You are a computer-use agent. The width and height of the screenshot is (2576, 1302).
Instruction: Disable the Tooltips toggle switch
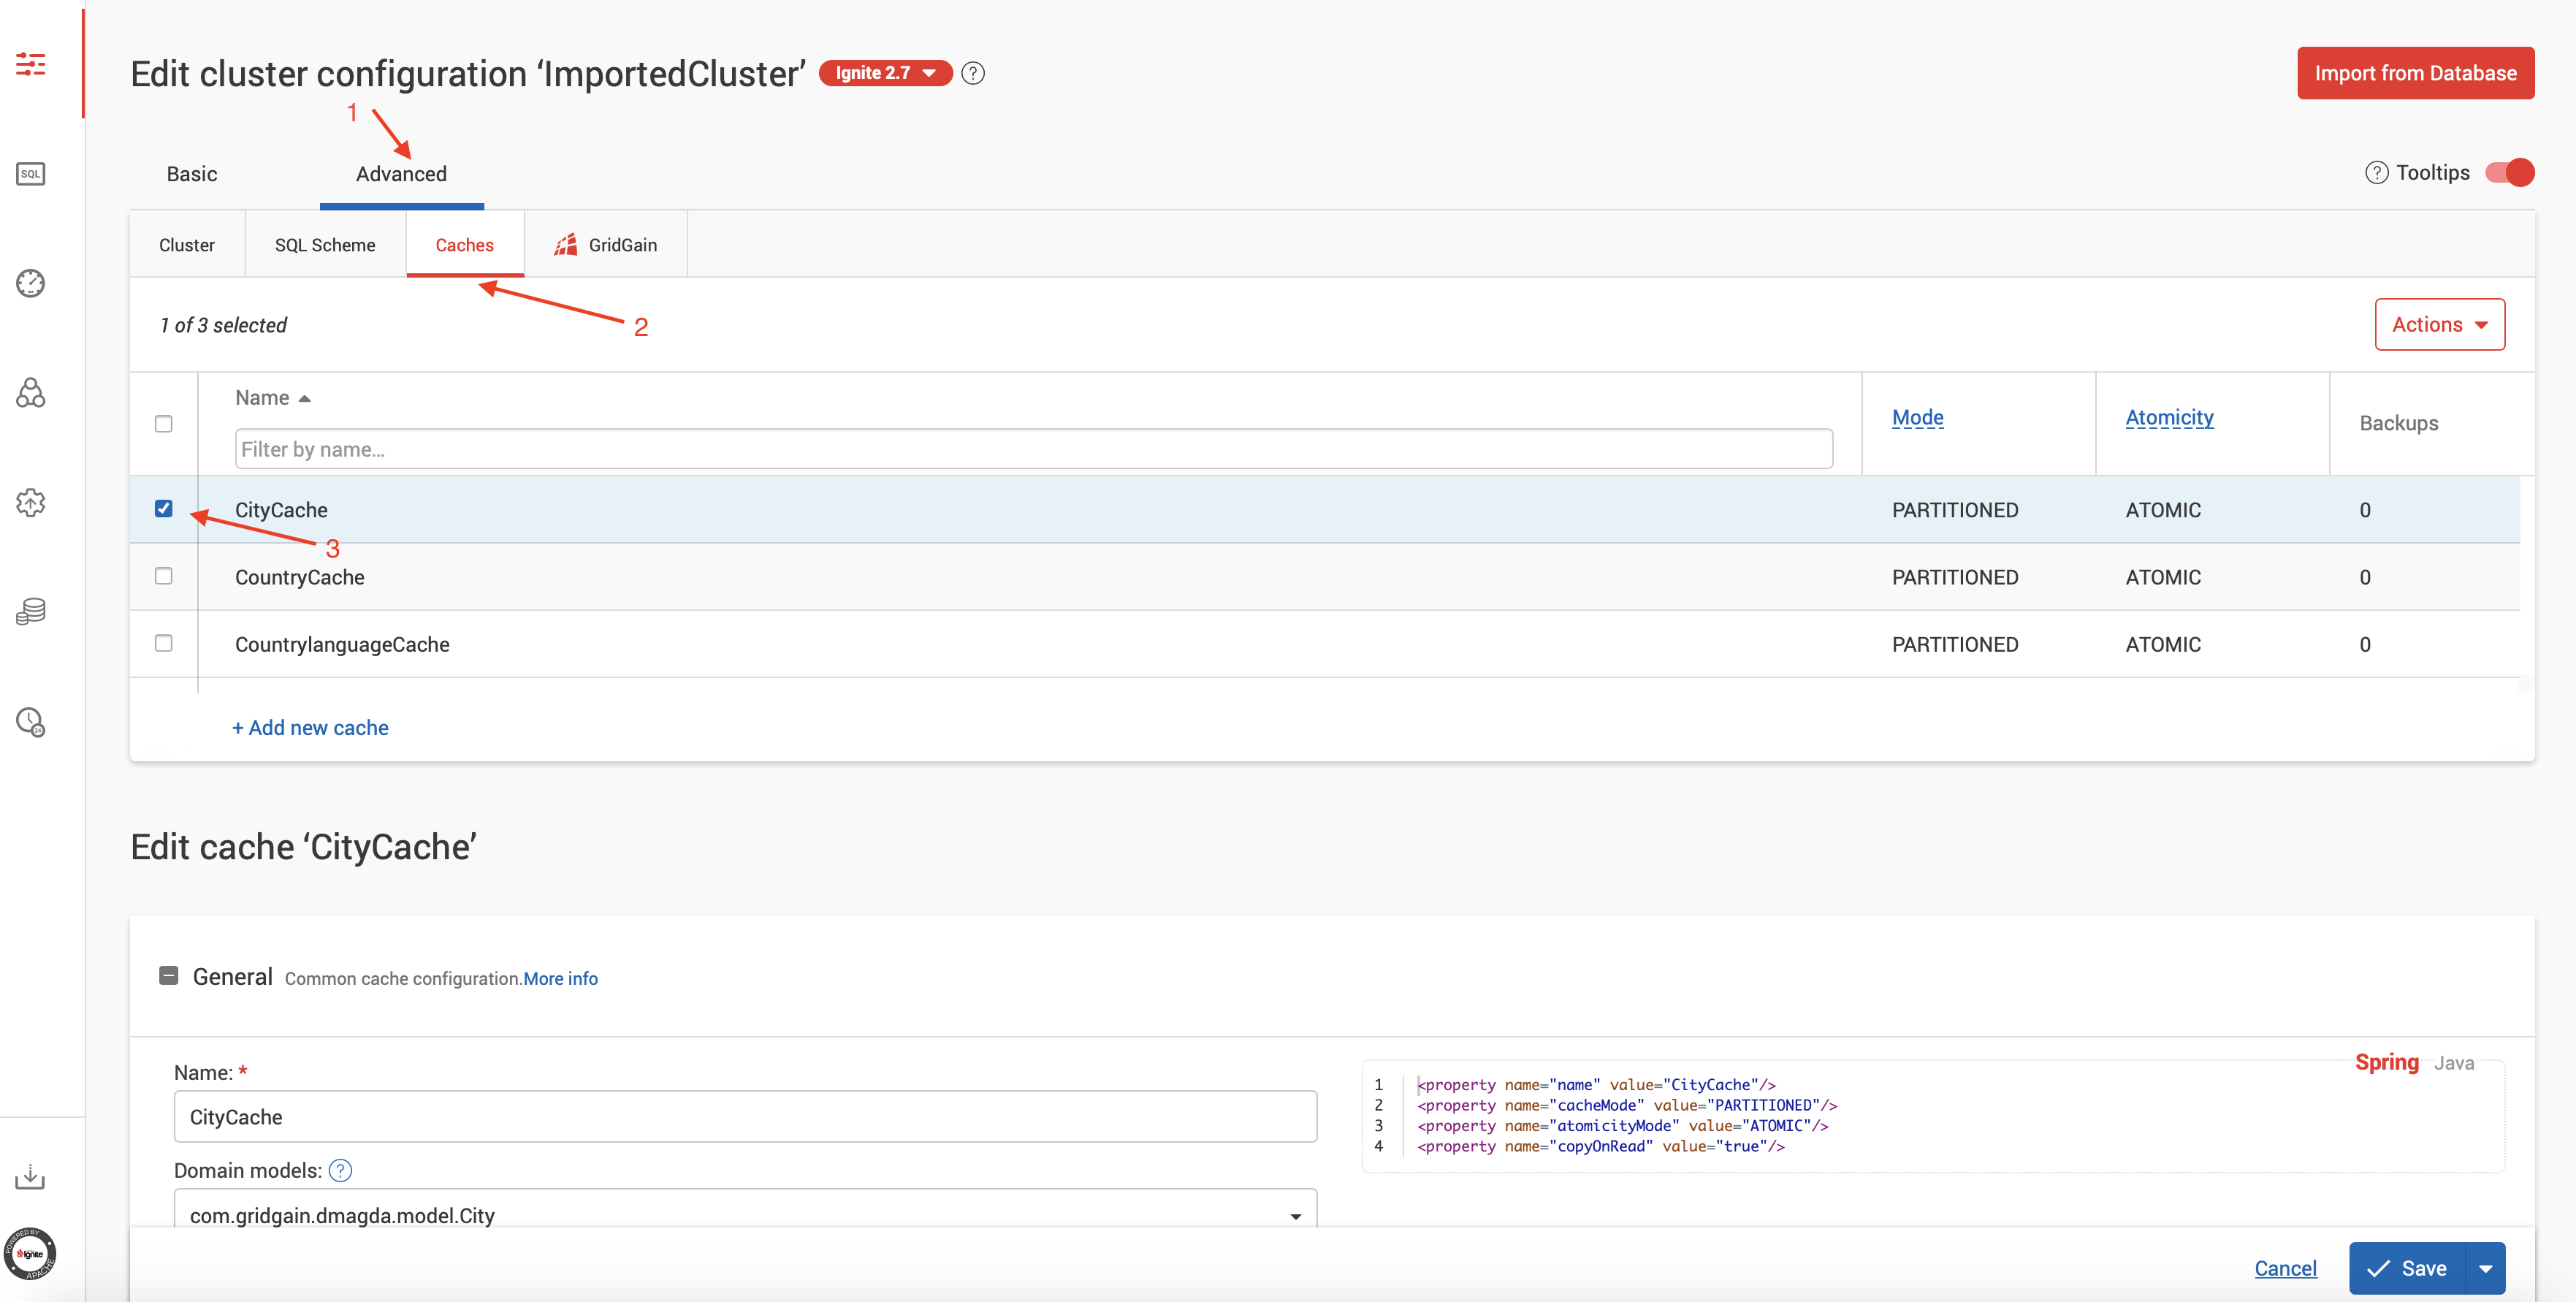pyautogui.click(x=2509, y=172)
